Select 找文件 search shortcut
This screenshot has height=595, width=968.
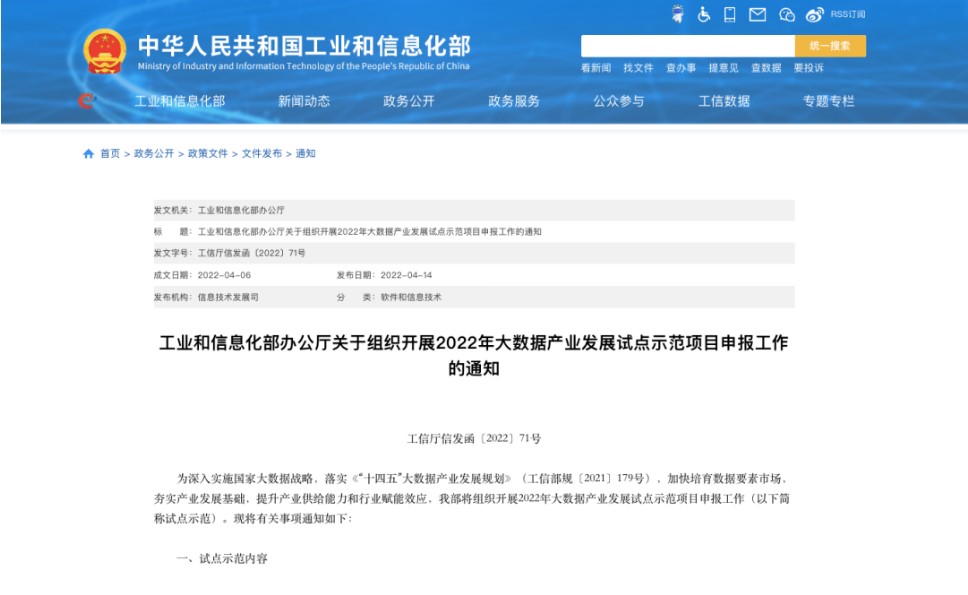tap(638, 68)
